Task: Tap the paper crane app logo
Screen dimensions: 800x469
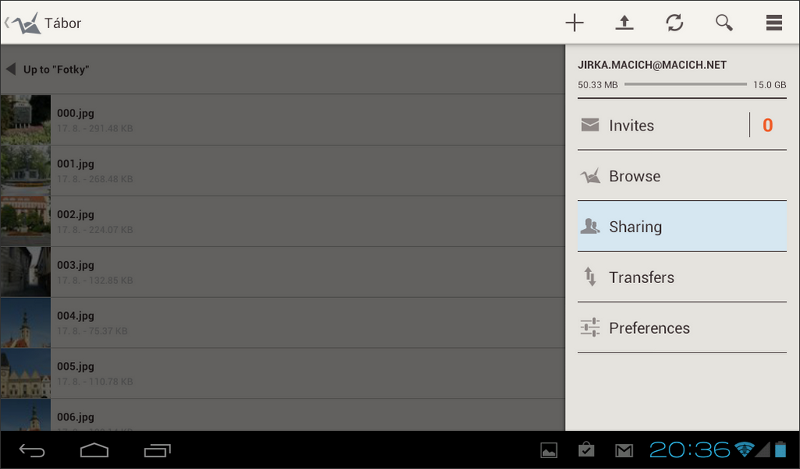Action: tap(27, 23)
